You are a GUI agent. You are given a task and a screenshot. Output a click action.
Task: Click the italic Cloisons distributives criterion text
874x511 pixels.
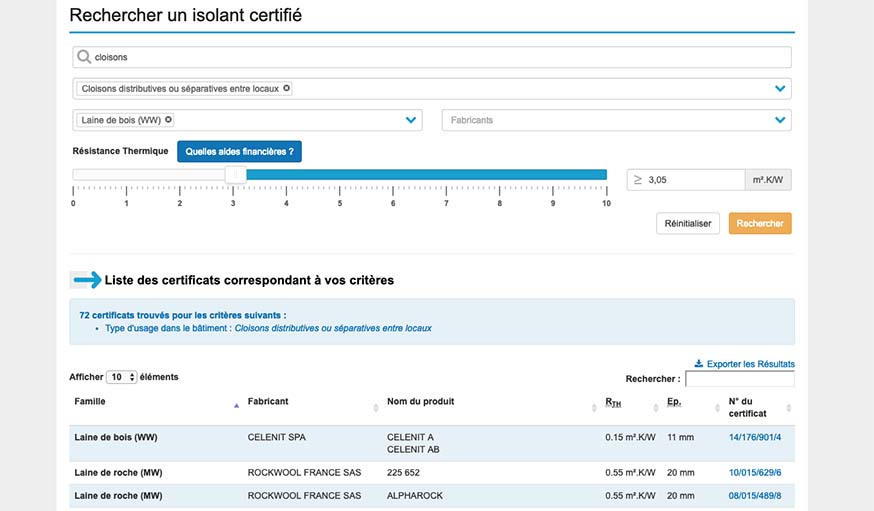coord(333,328)
